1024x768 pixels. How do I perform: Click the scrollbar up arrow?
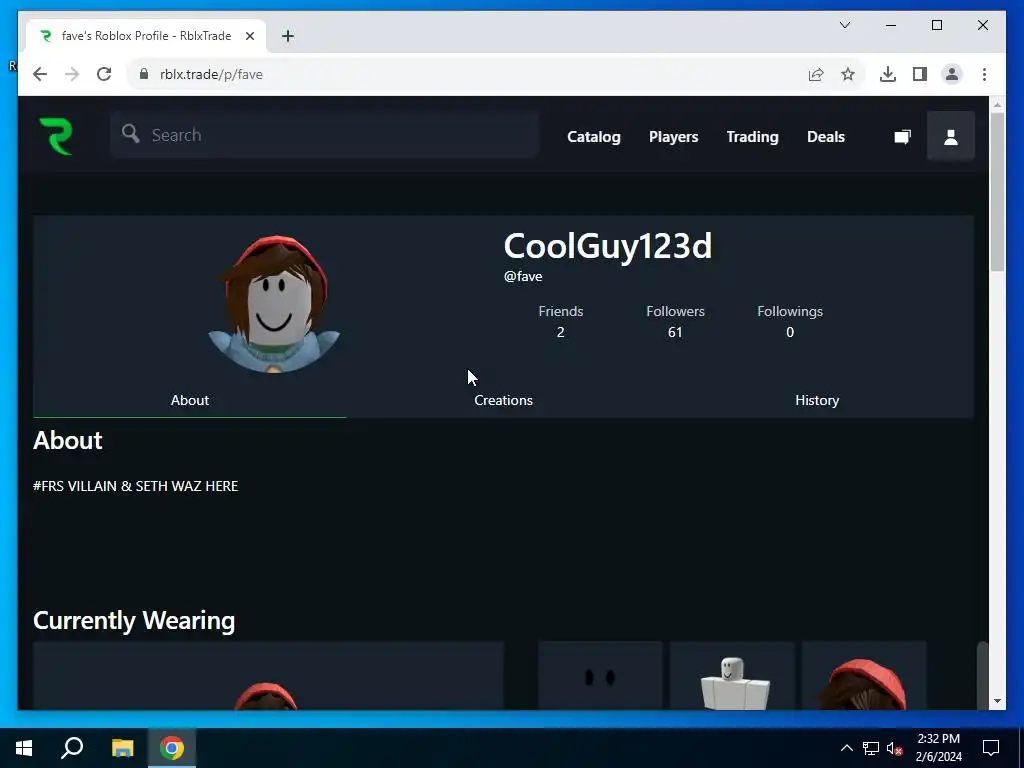click(997, 104)
